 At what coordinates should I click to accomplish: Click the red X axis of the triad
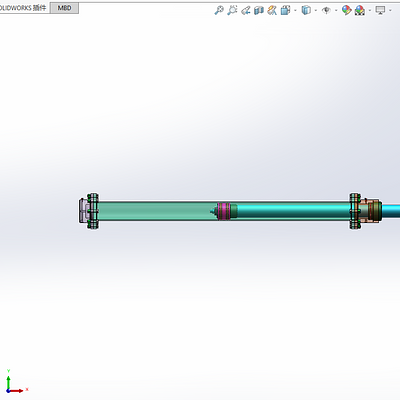tap(17, 390)
